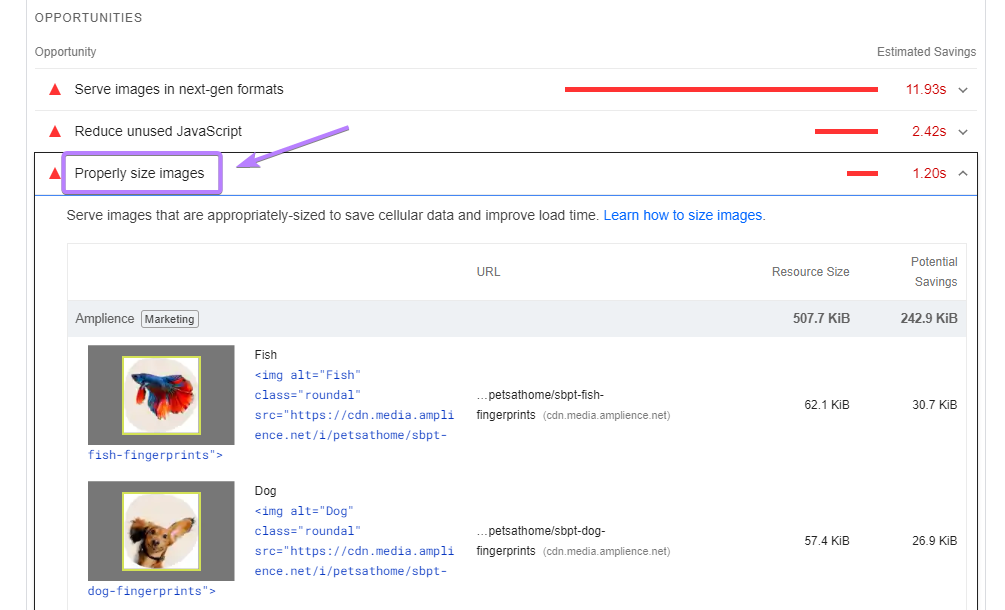Click the warning triangle beside Properly size images
Screen dimensions: 1005x610
click(x=54, y=172)
